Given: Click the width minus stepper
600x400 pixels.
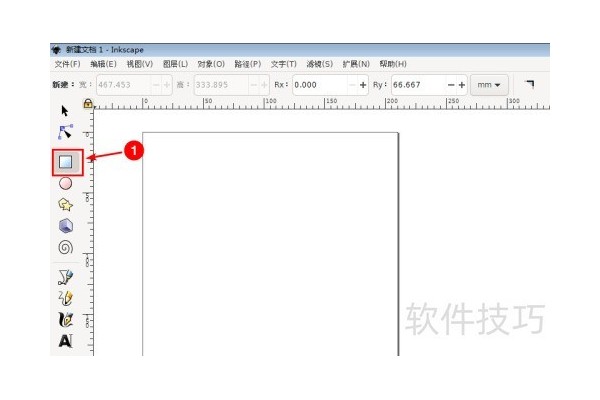Looking at the screenshot, I should click(156, 85).
